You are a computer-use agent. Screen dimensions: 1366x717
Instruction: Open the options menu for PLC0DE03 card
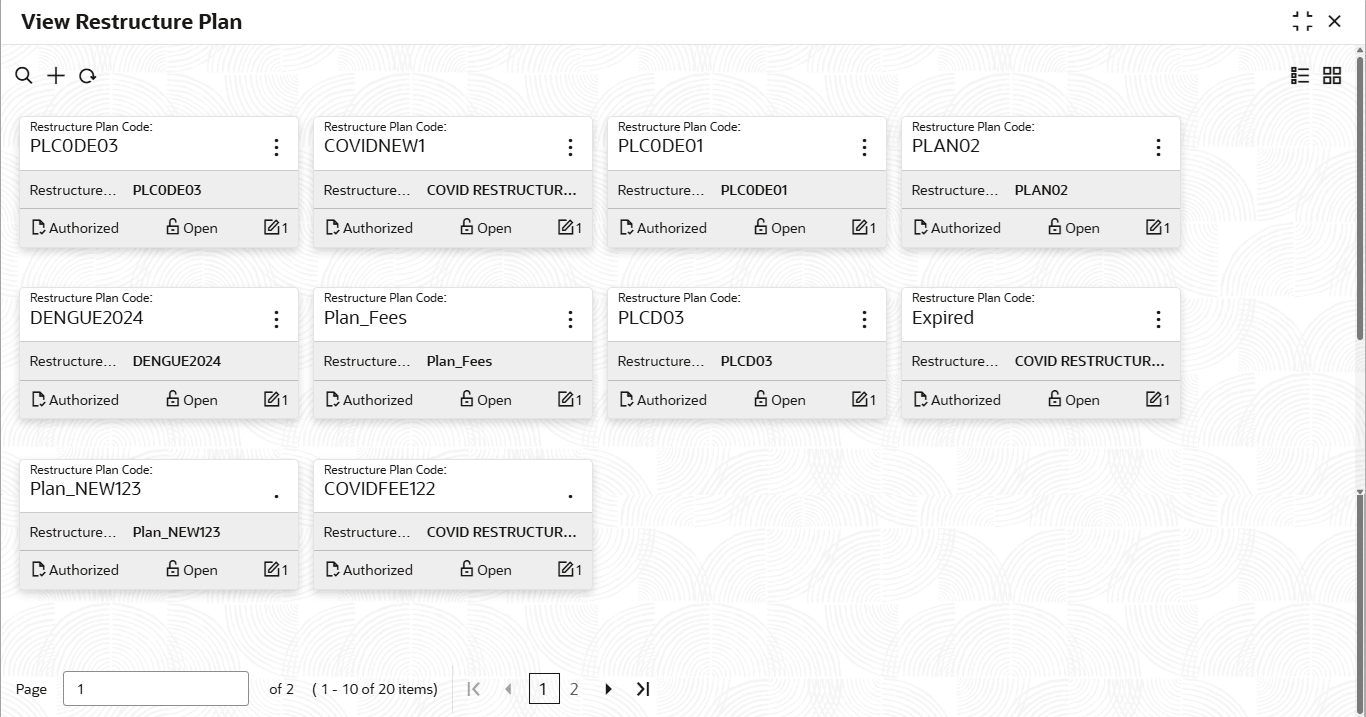(x=276, y=147)
